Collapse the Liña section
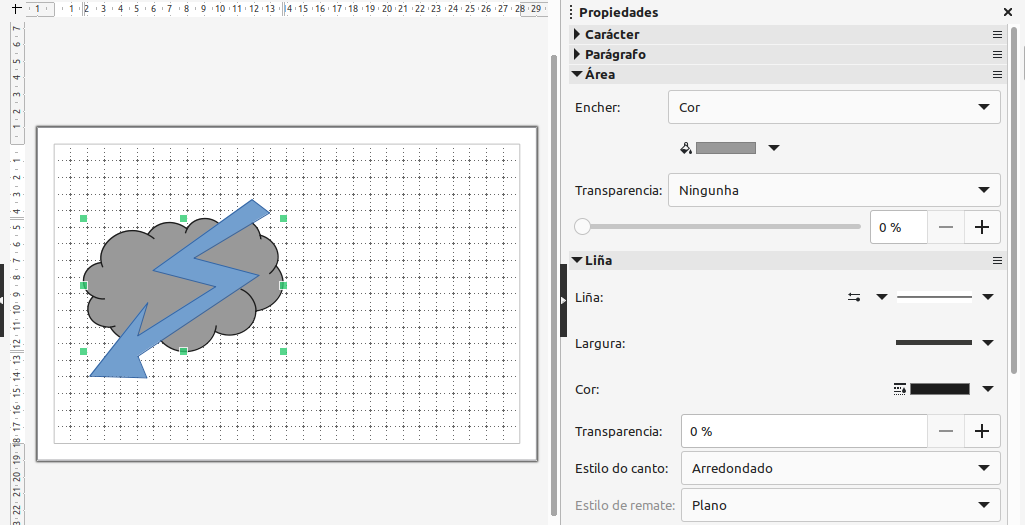Screen dimensions: 1025x525 tap(577, 260)
